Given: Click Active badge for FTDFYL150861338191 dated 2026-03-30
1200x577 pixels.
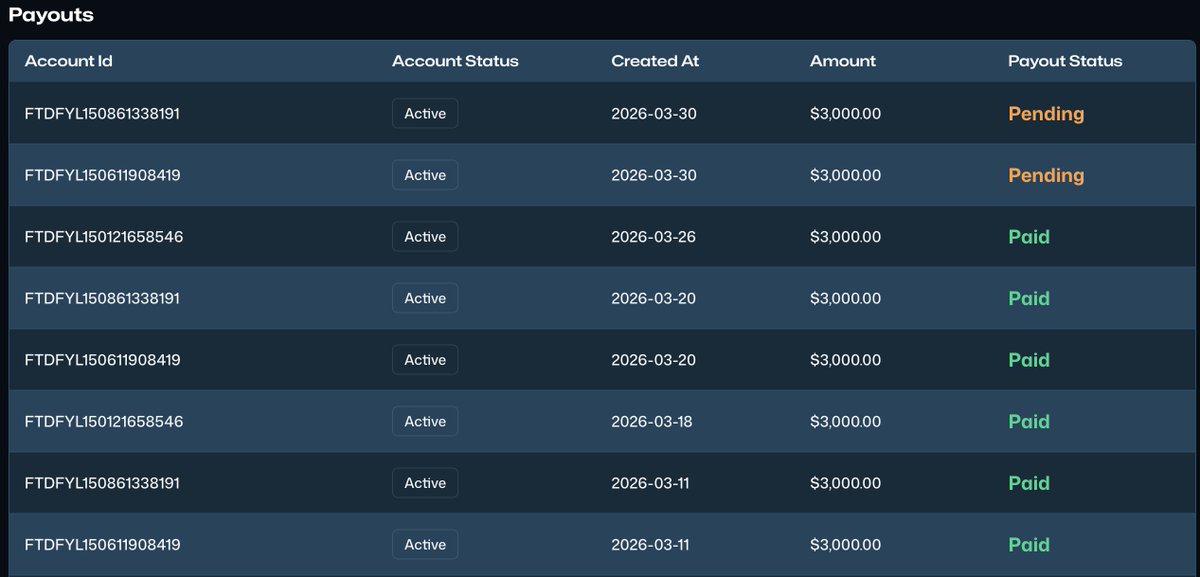Looking at the screenshot, I should pos(425,114).
